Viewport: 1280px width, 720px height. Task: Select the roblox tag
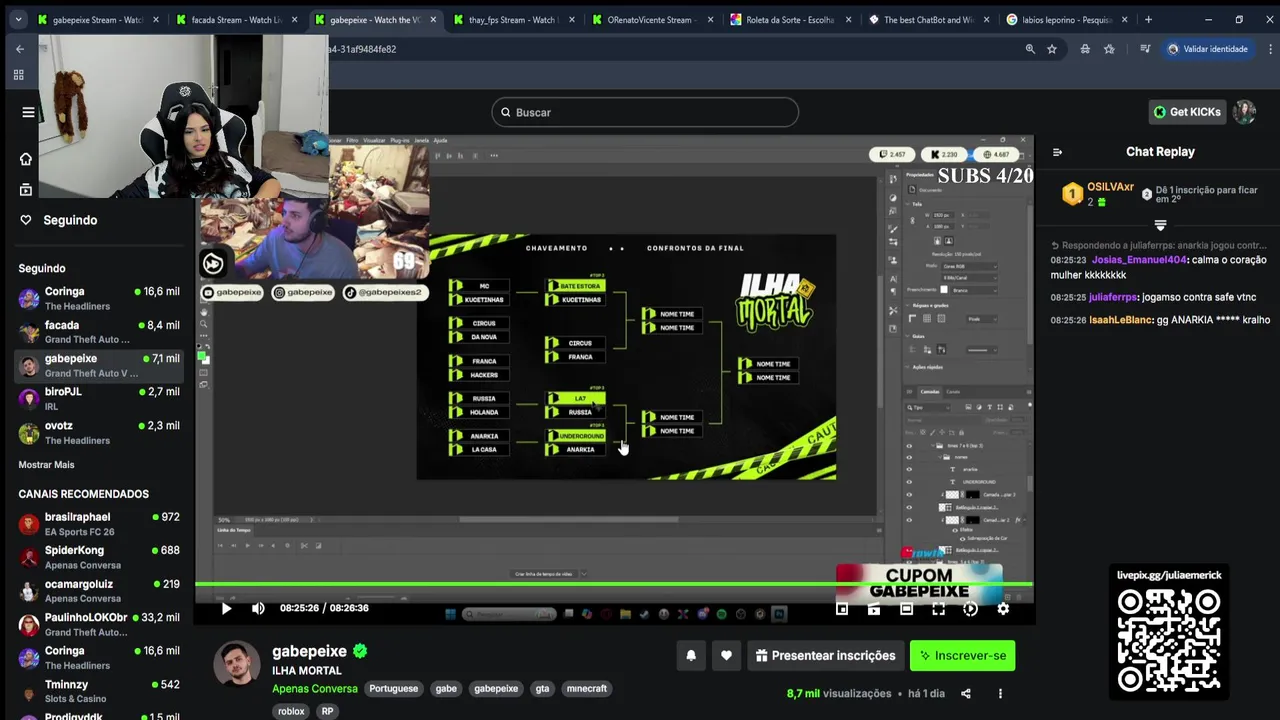(x=291, y=712)
